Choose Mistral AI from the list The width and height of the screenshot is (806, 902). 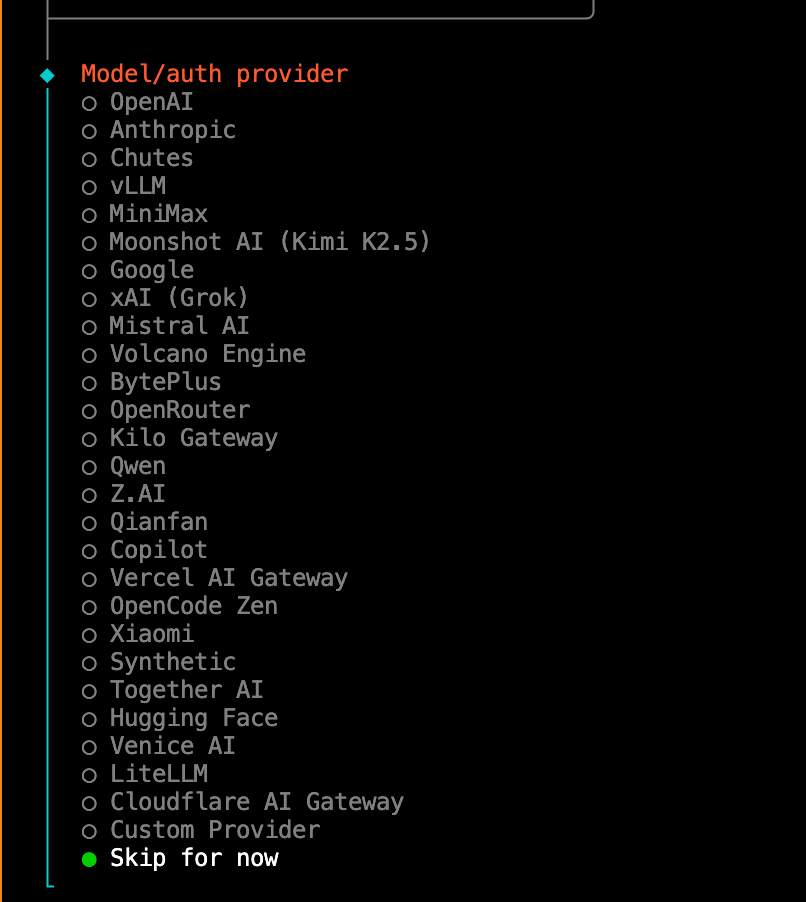179,326
